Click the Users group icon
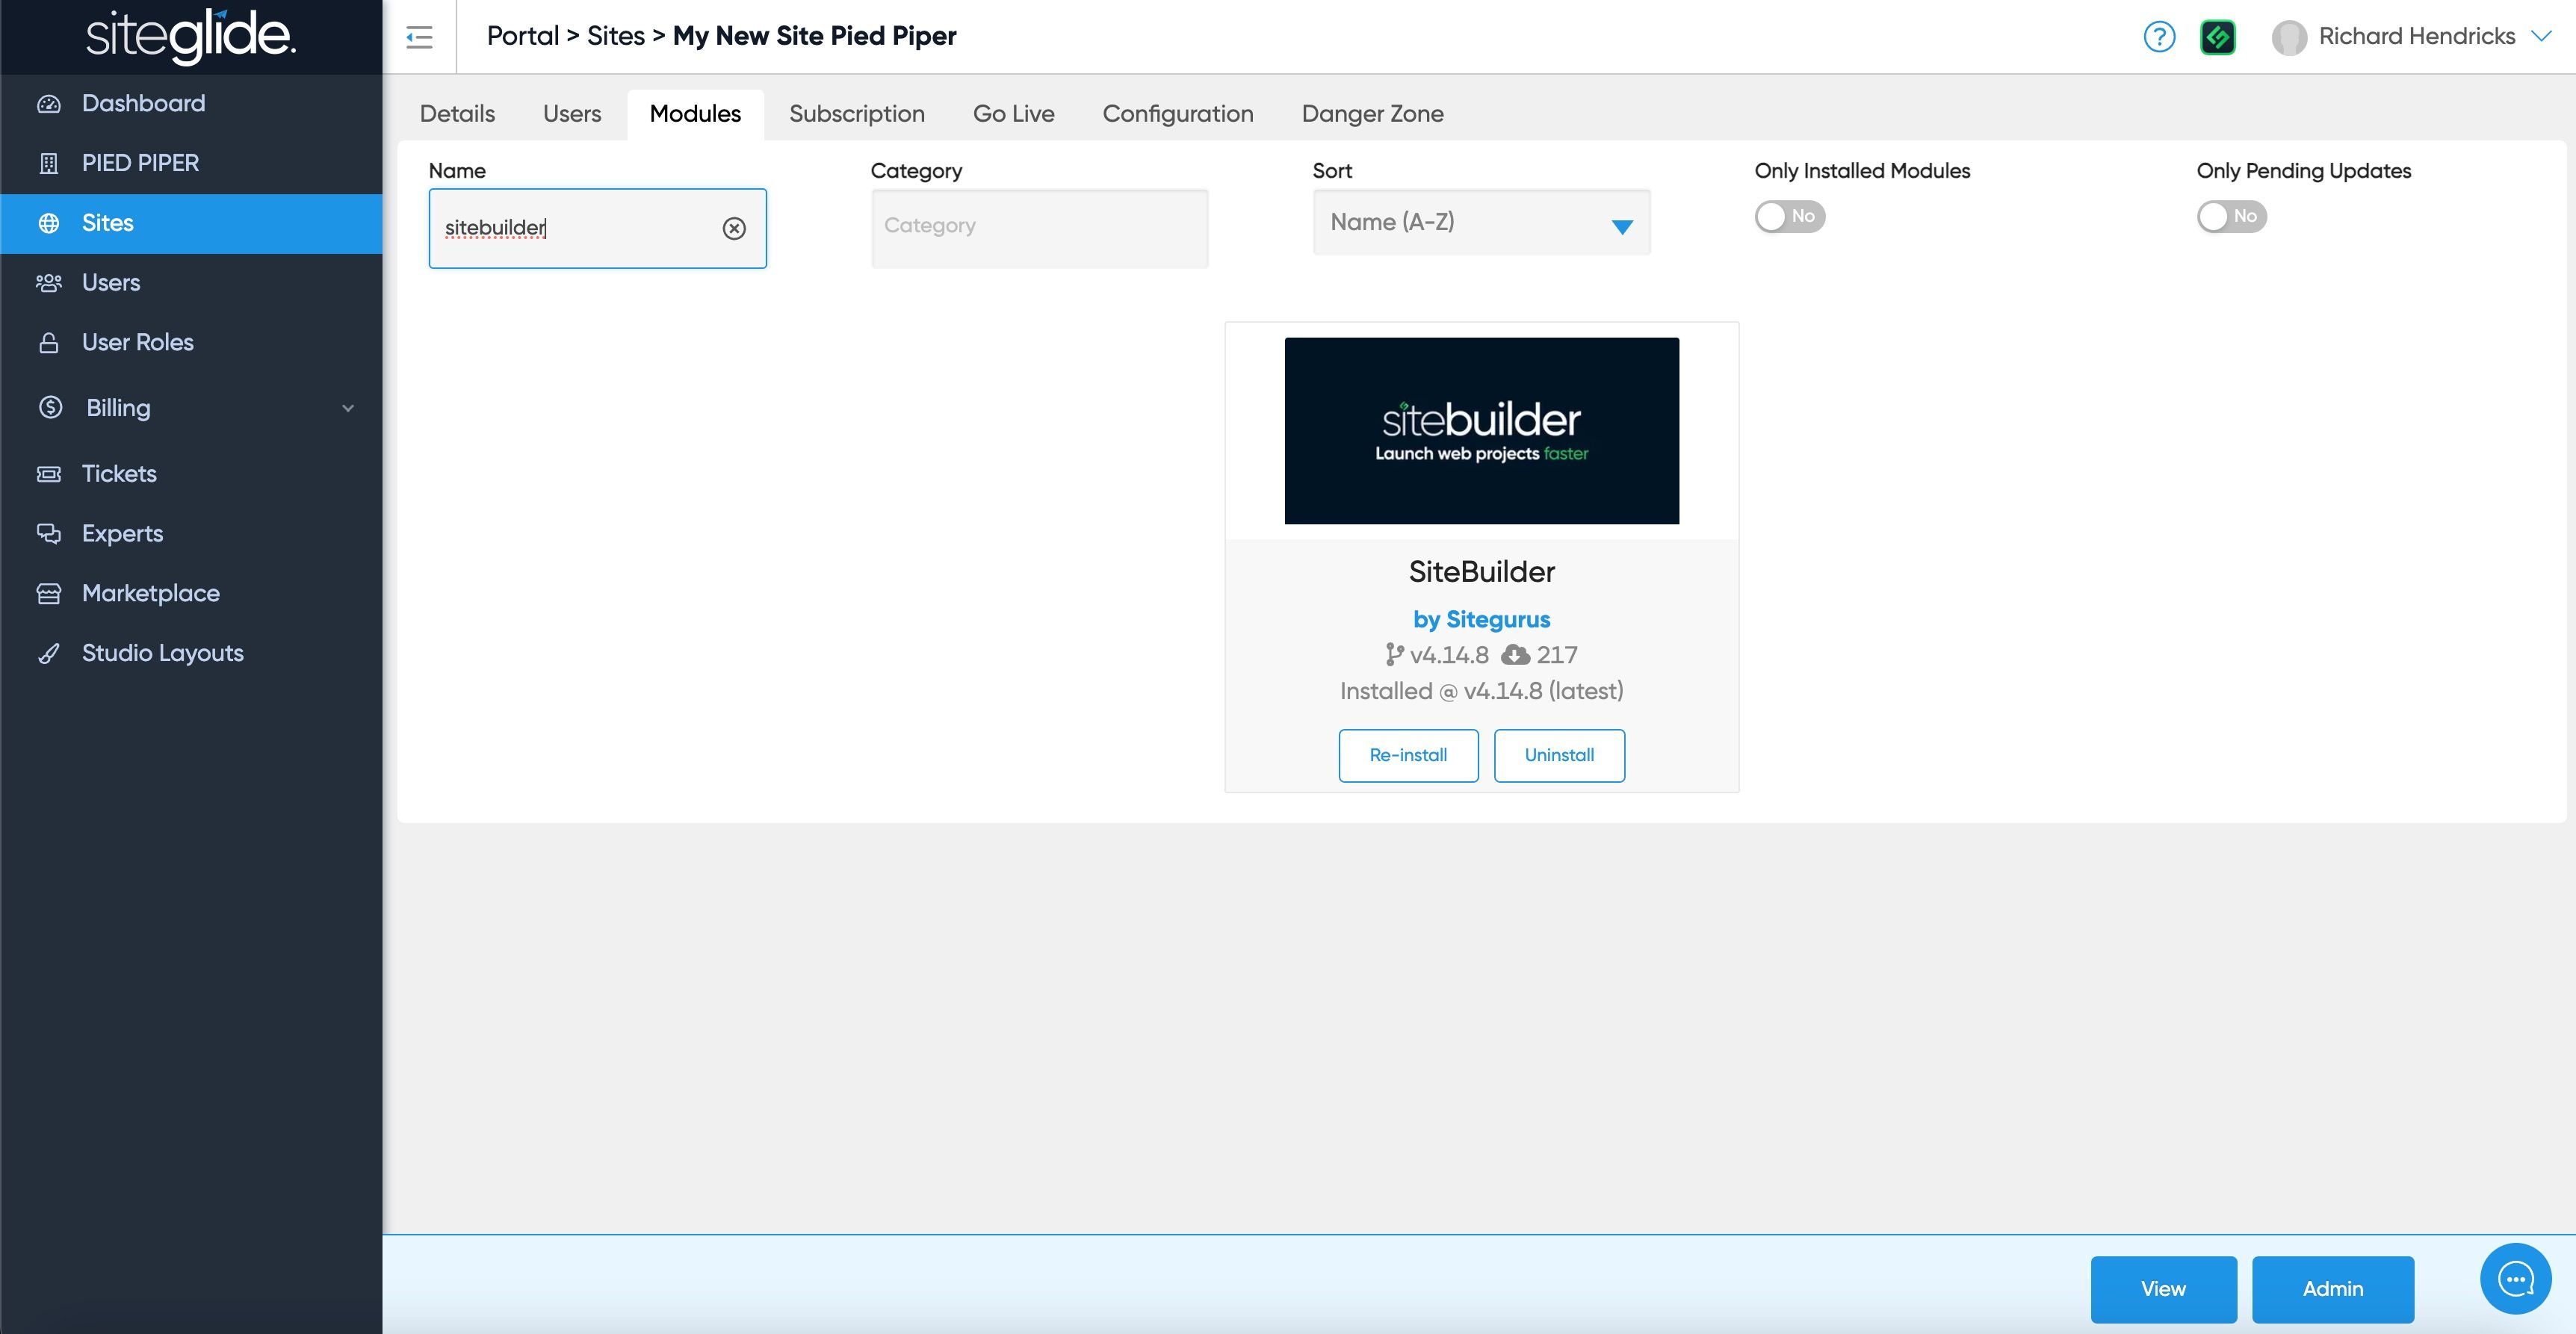Screen dimensions: 2576x1334 pos(49,283)
